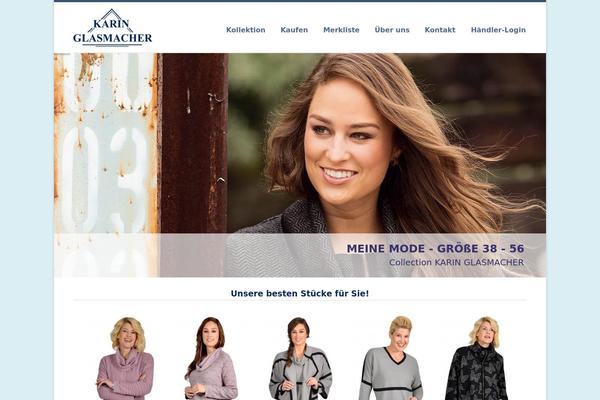
Task: Click the rusty brown metal beam in banner
Action: pyautogui.click(x=193, y=144)
